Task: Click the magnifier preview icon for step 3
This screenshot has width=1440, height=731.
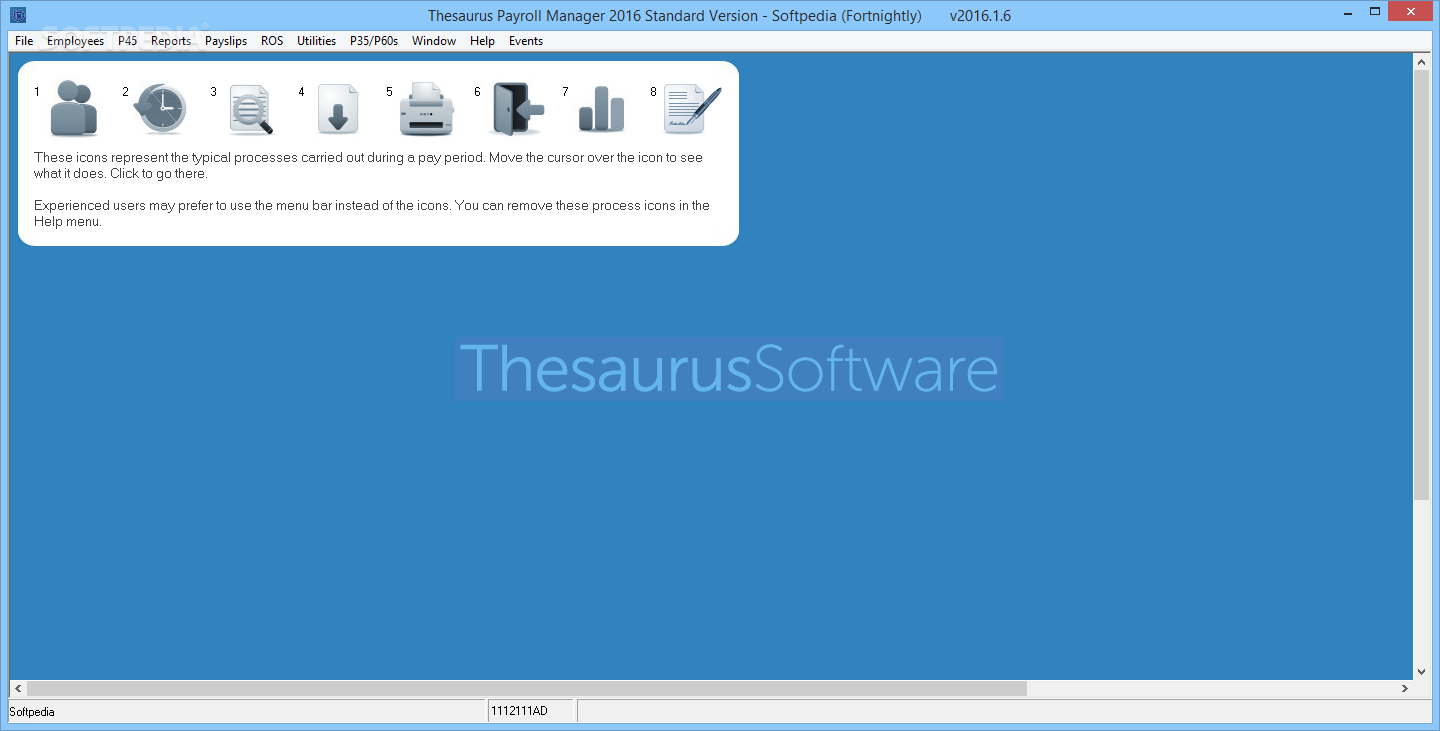Action: tap(250, 109)
